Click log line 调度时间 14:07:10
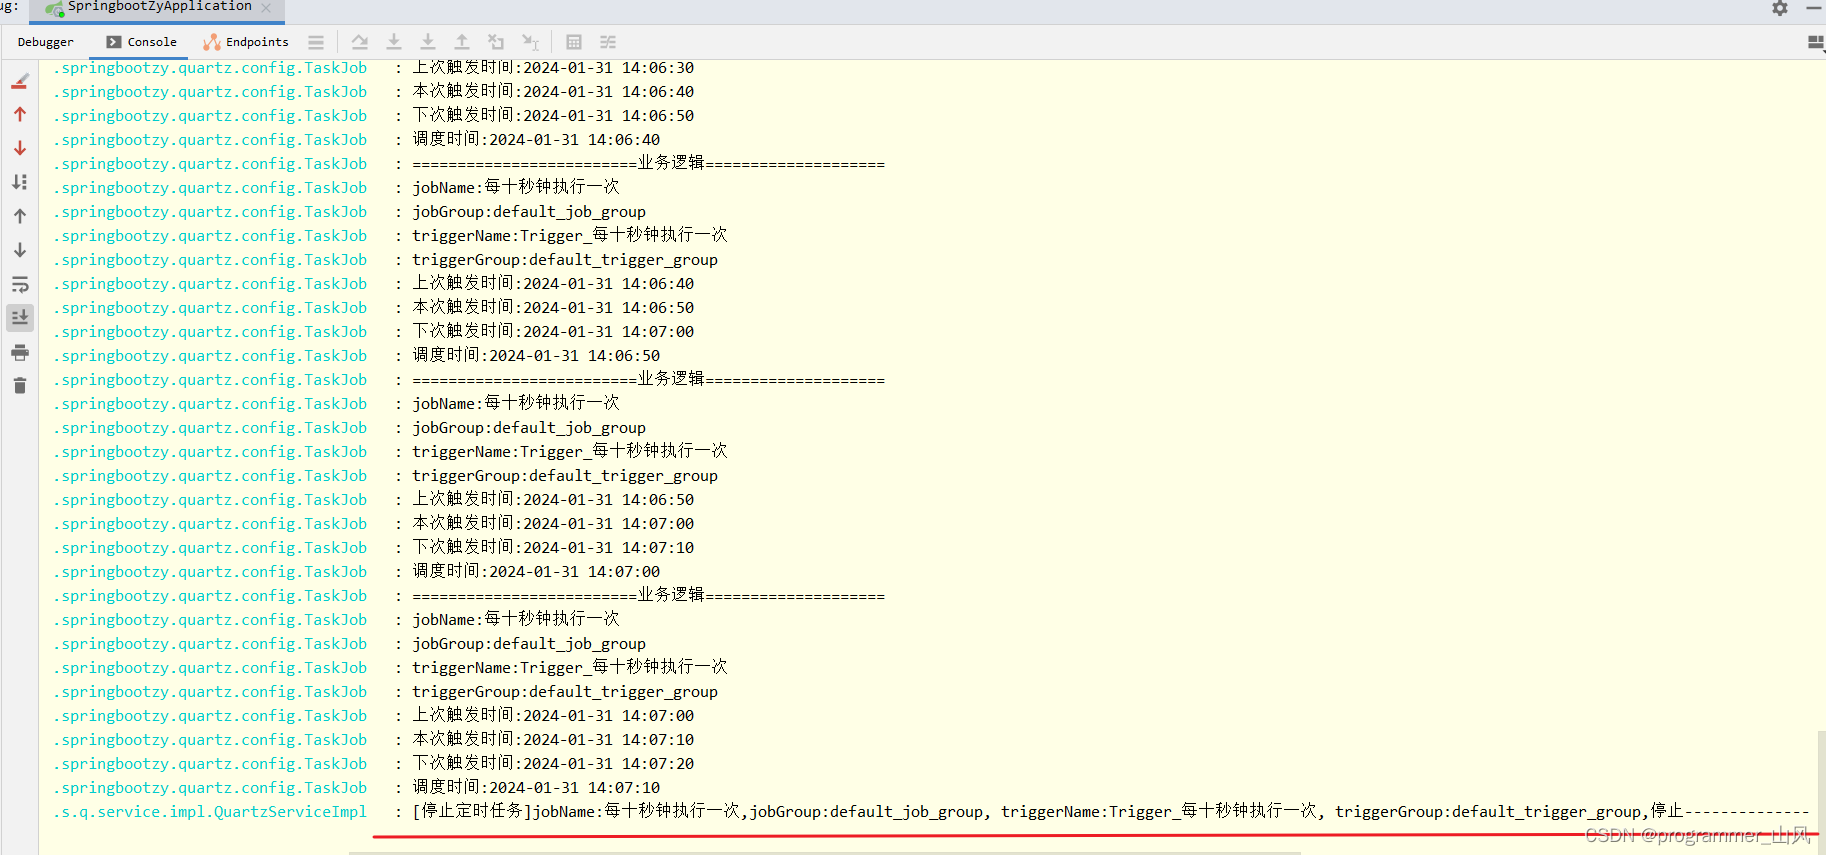 536,788
